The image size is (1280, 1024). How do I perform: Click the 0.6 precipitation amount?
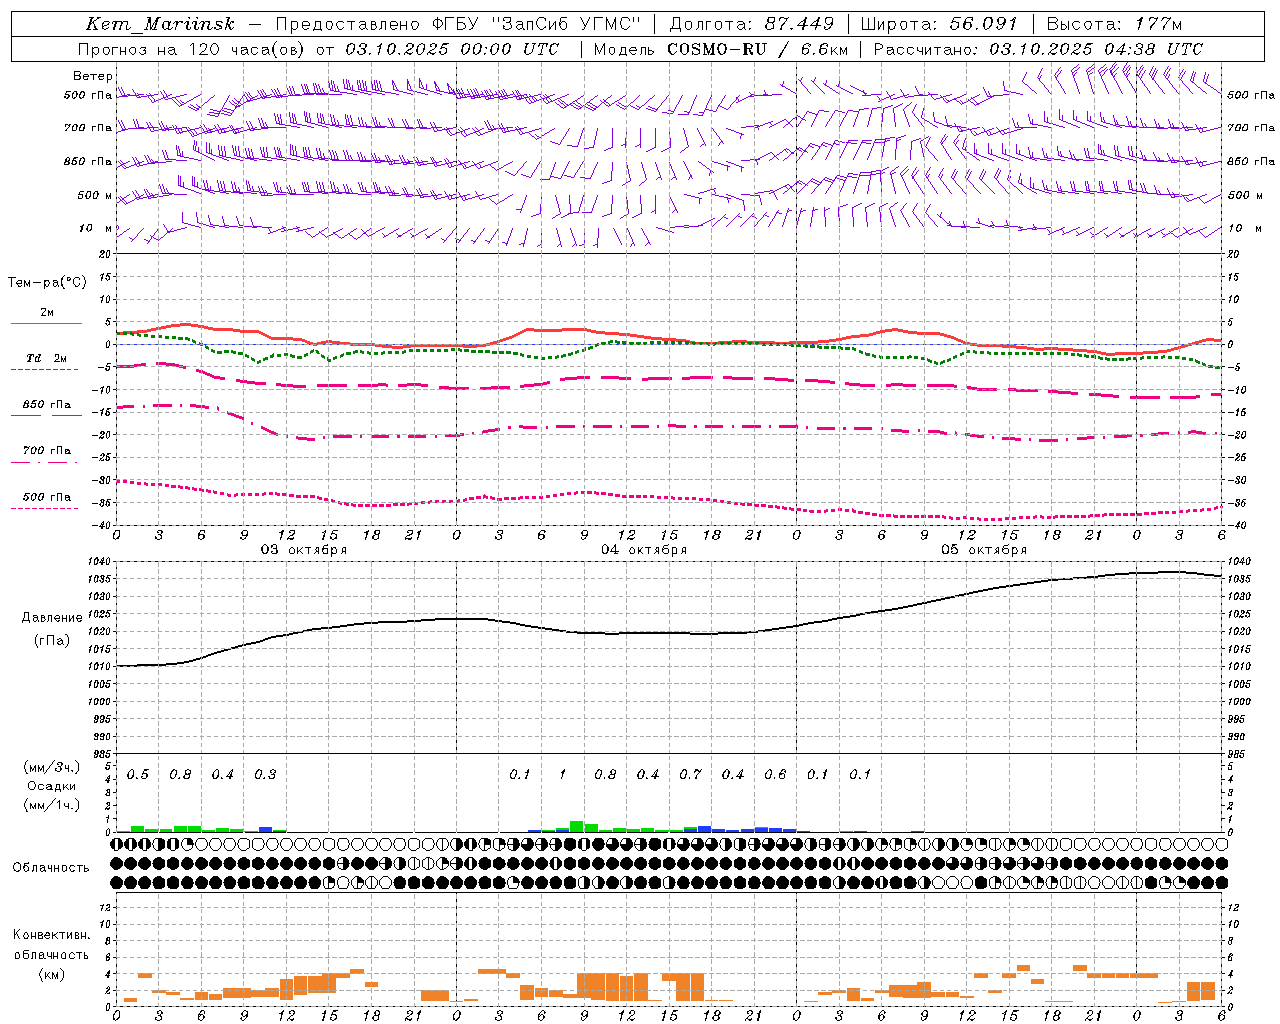tap(775, 775)
